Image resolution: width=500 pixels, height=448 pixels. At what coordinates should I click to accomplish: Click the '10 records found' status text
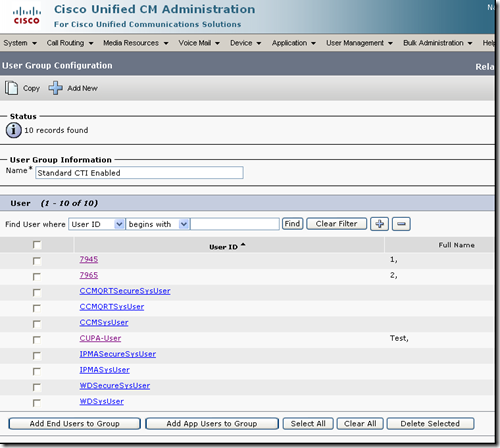point(56,130)
